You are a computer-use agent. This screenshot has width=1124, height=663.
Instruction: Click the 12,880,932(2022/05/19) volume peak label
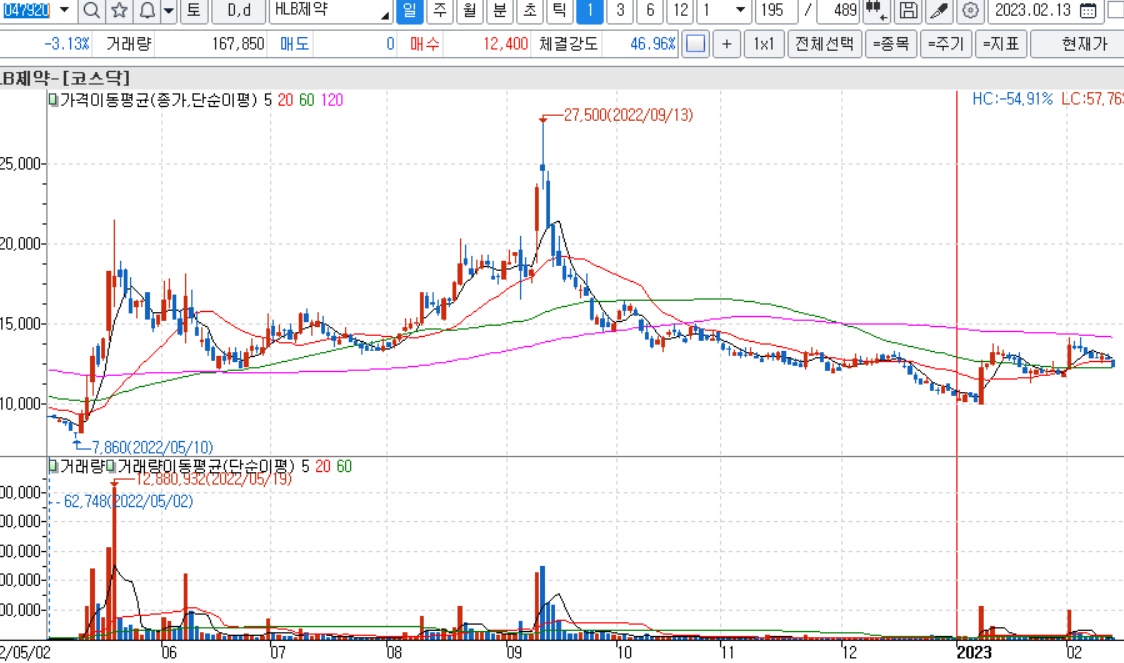214,479
